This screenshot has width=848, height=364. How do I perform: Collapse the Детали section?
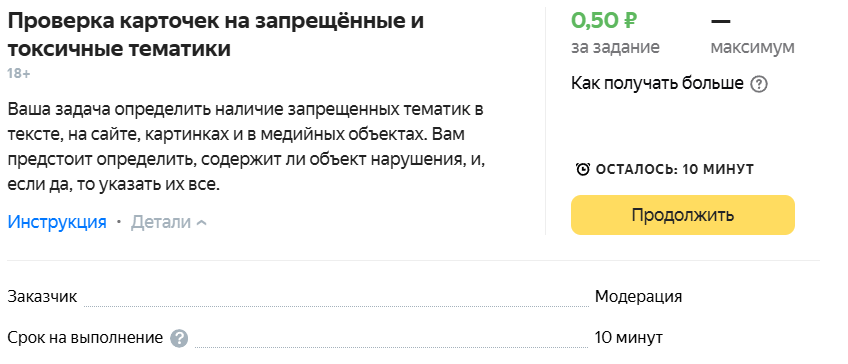[169, 222]
